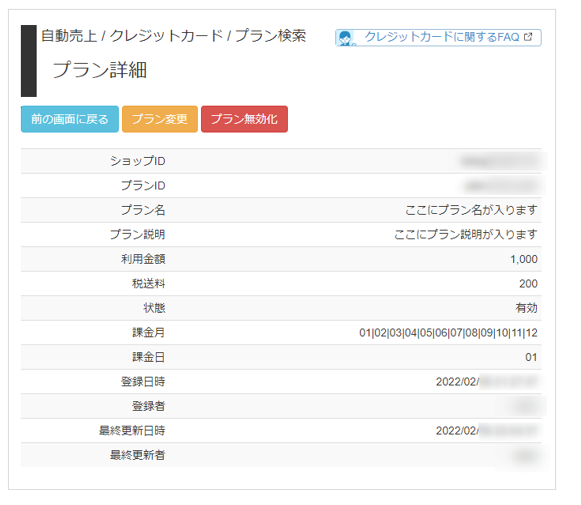Click the 状態 value 有効
Image resolution: width=581 pixels, height=505 pixels.
(526, 308)
